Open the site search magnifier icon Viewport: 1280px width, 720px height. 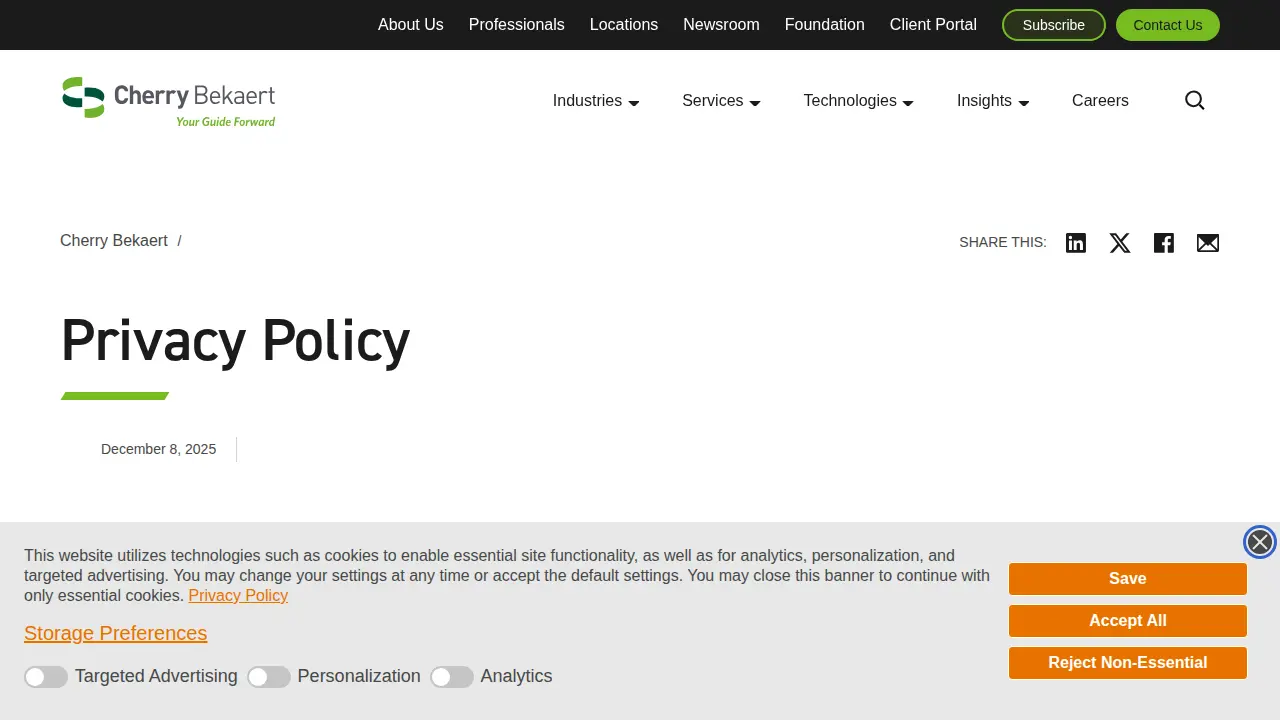tap(1194, 100)
